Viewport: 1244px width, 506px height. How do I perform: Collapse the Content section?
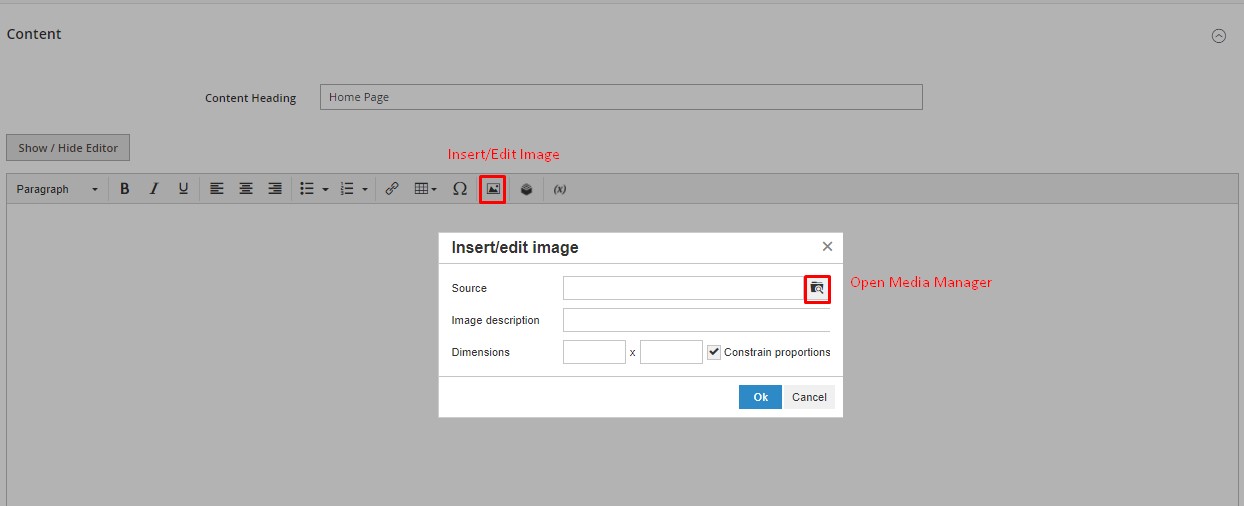coord(1218,35)
